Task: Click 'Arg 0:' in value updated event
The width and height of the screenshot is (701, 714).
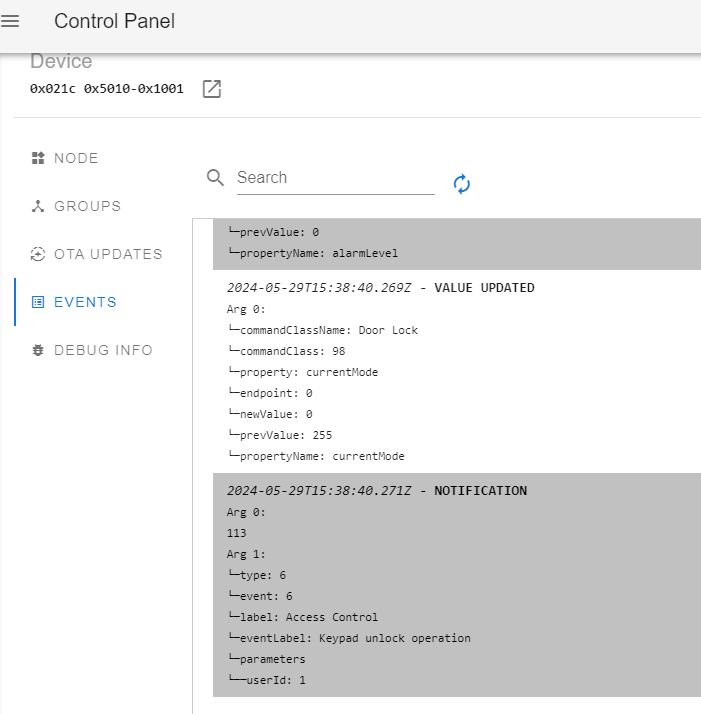Action: tap(246, 309)
